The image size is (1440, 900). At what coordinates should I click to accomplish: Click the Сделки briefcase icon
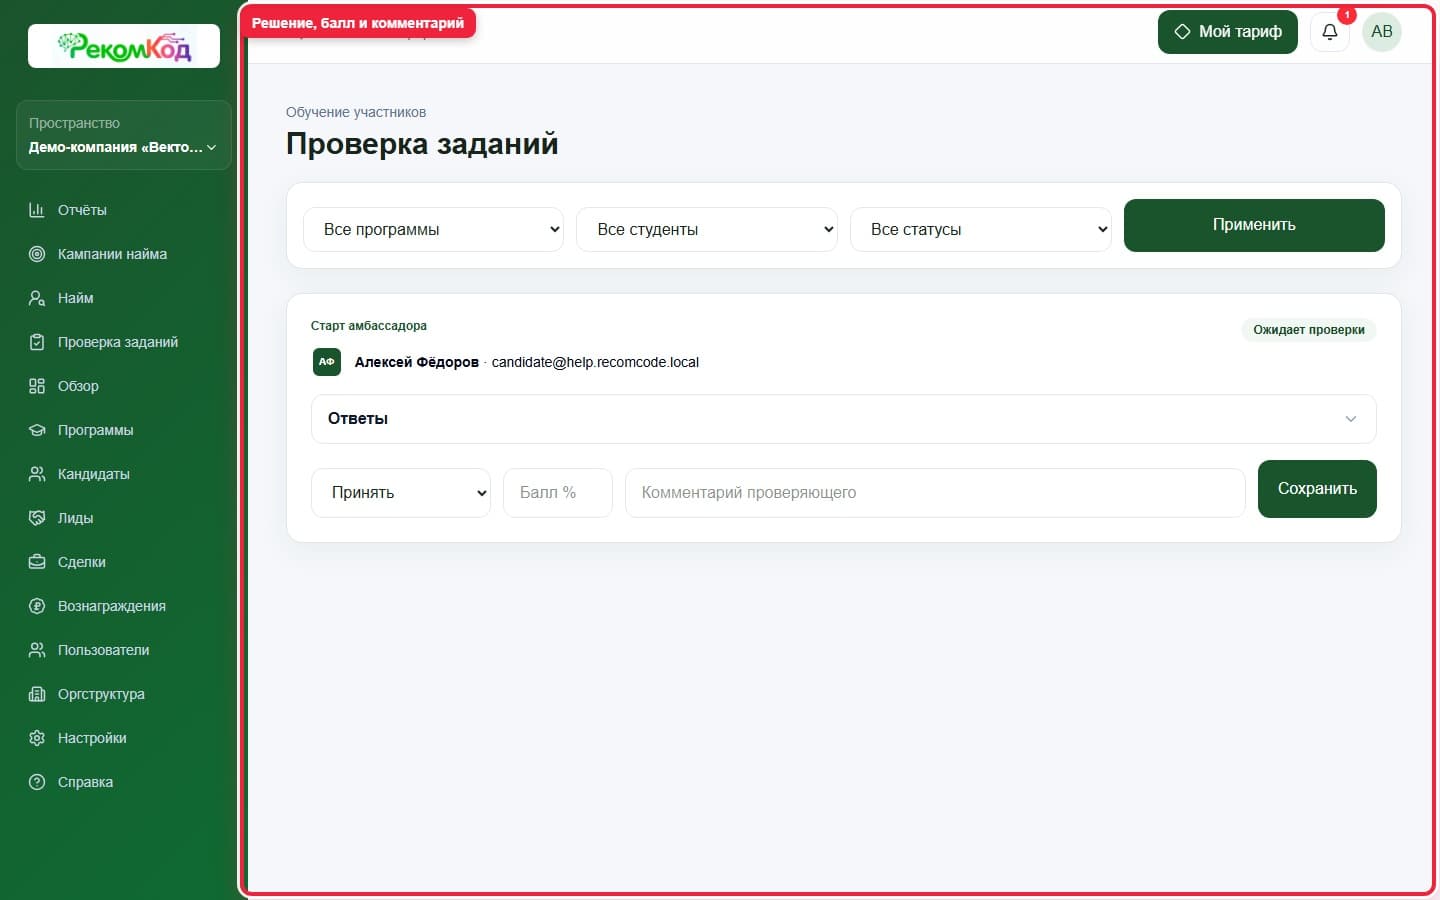[37, 562]
